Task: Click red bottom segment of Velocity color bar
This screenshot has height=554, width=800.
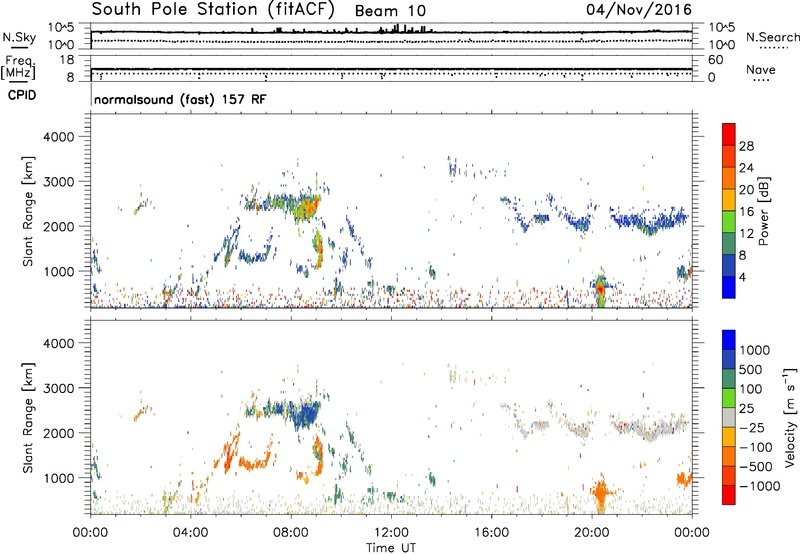Action: 729,495
